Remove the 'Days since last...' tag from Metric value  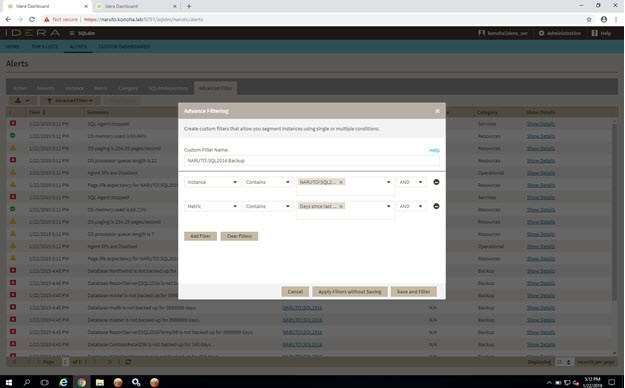(341, 206)
